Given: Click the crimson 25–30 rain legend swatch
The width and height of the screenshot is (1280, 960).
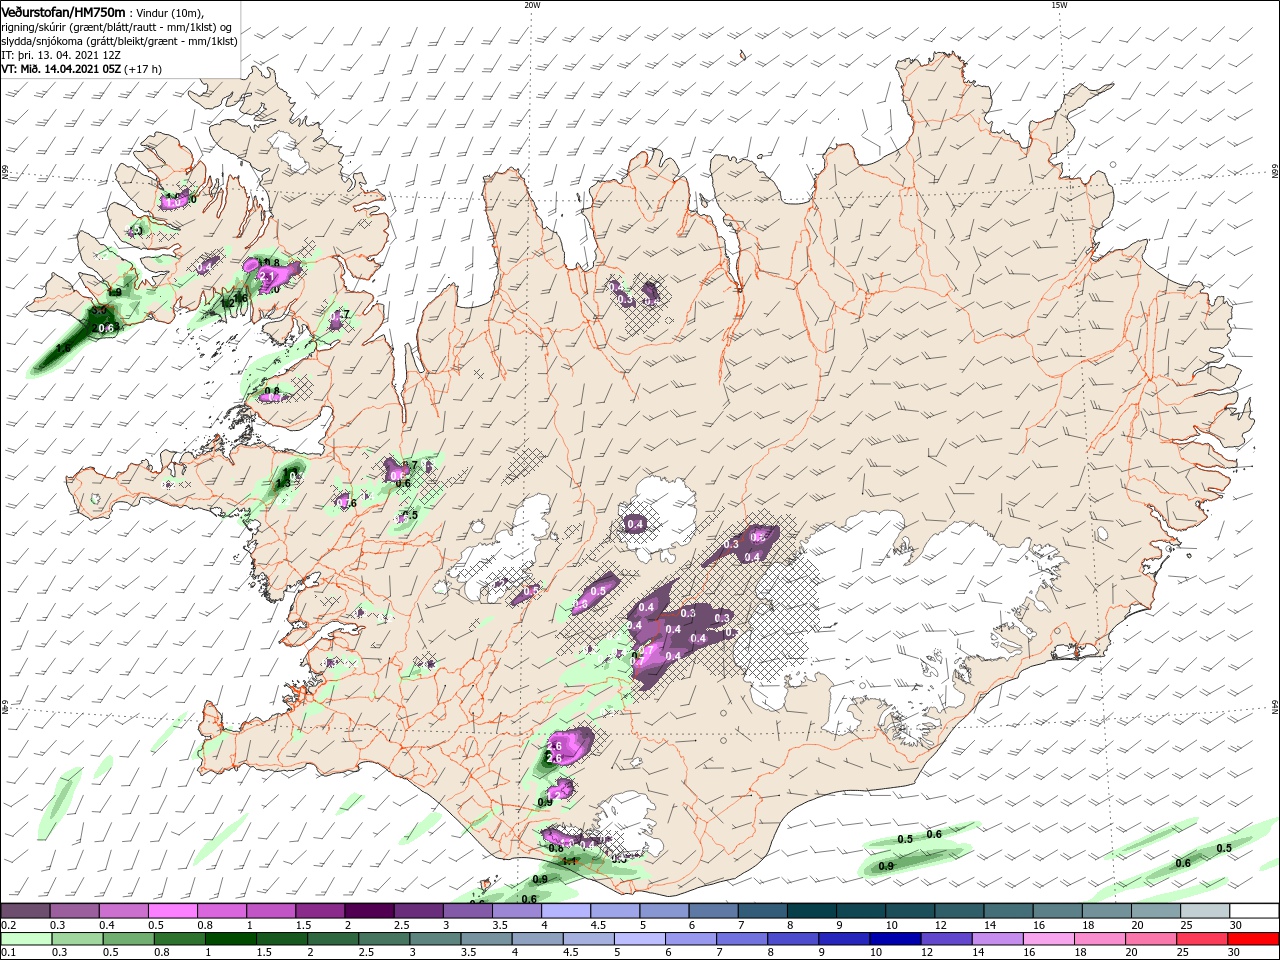Looking at the screenshot, I should click(1201, 939).
